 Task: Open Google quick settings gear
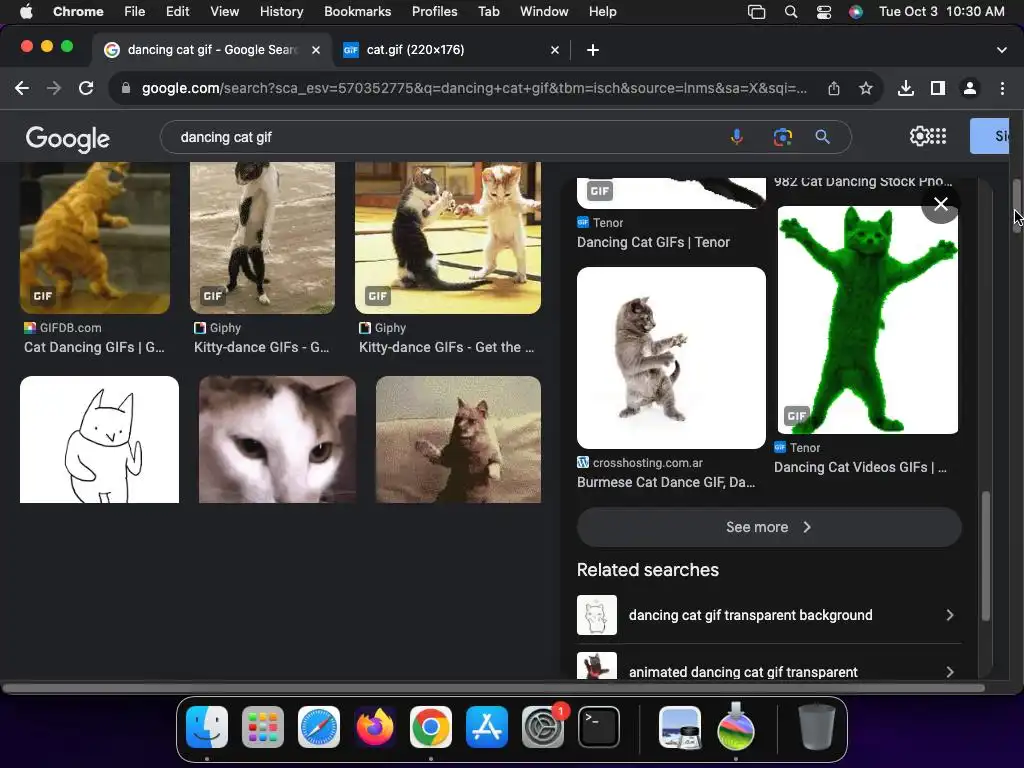(x=919, y=136)
